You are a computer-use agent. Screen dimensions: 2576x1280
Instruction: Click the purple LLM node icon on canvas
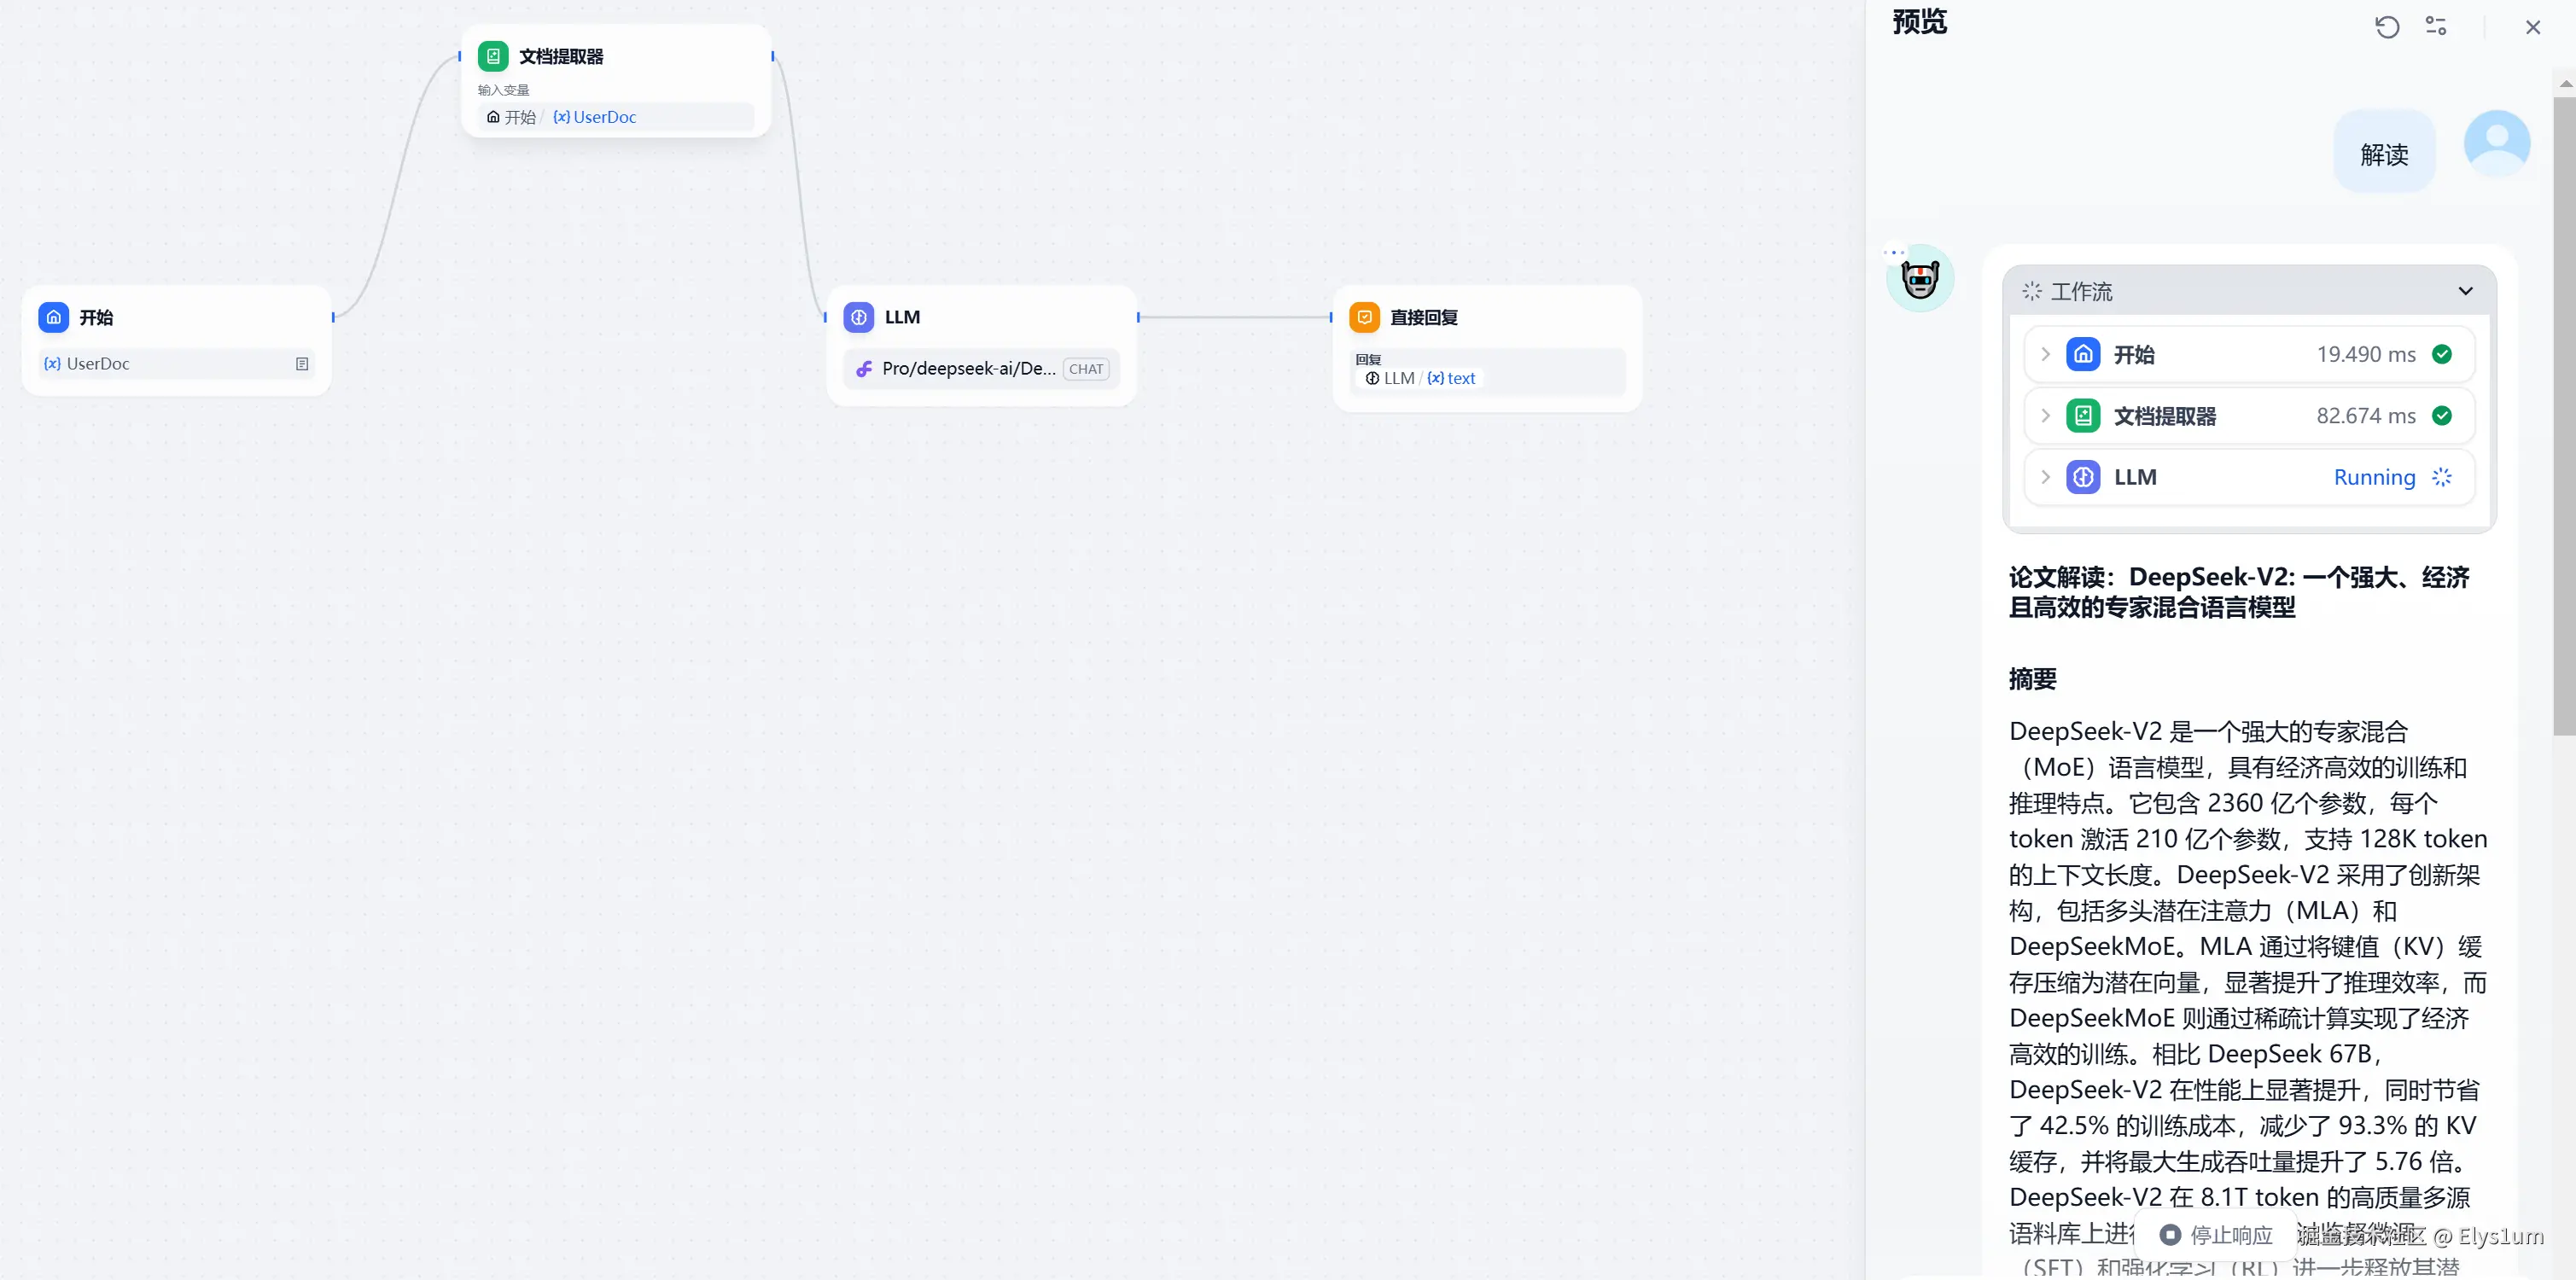coord(859,317)
